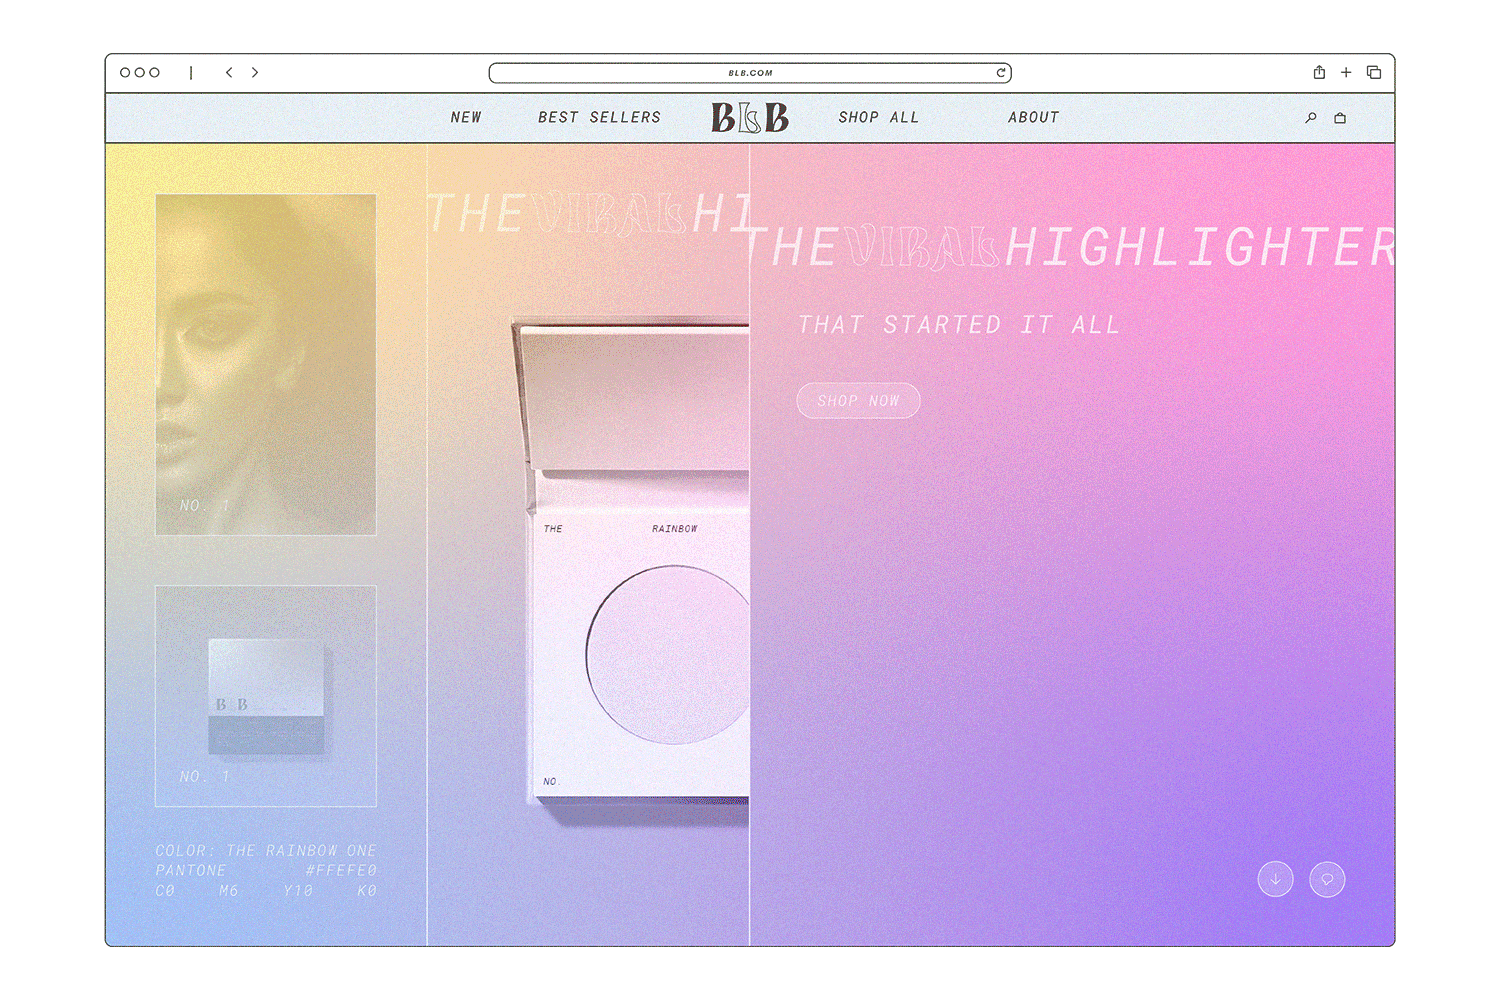Add a new tab with the plus icon

pyautogui.click(x=1346, y=72)
